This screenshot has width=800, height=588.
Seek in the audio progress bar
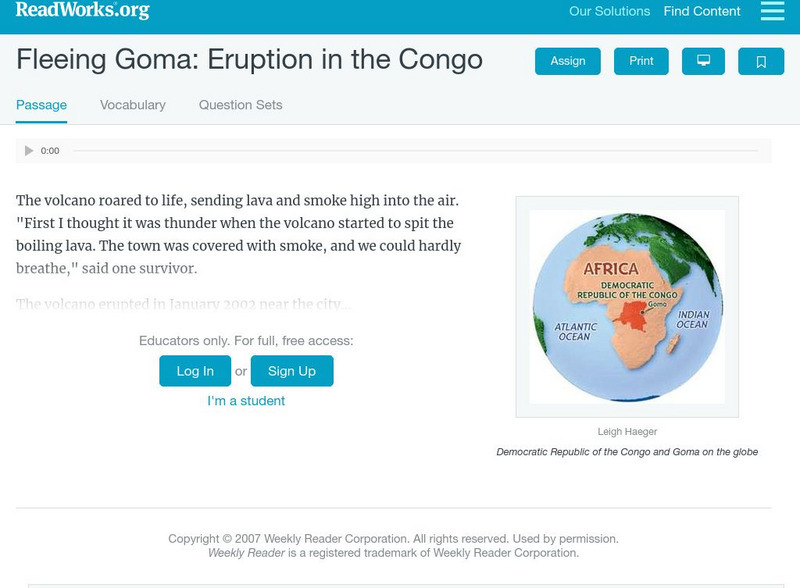point(415,151)
